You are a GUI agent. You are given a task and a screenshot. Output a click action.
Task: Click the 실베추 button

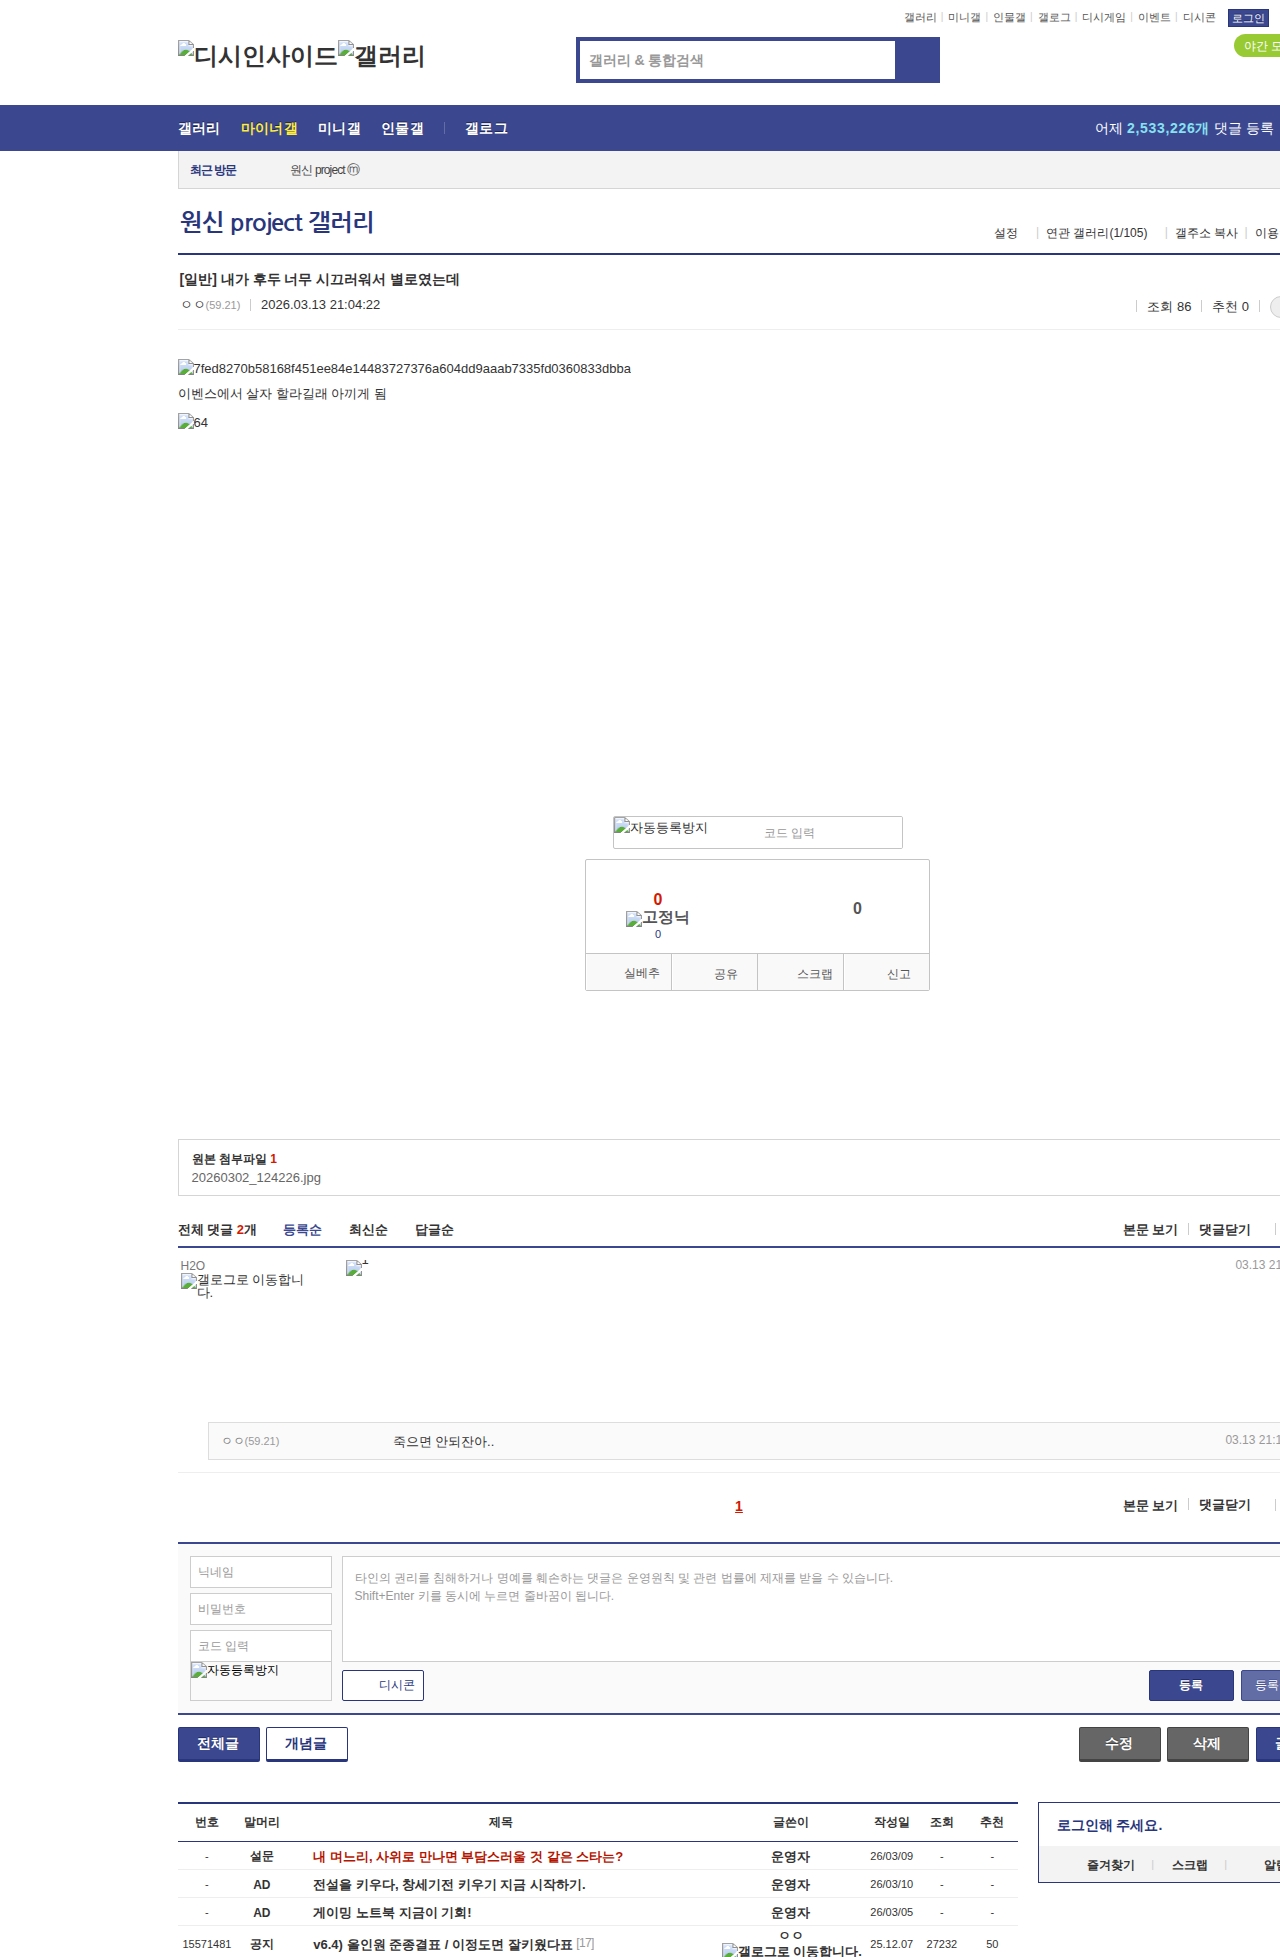click(x=628, y=973)
